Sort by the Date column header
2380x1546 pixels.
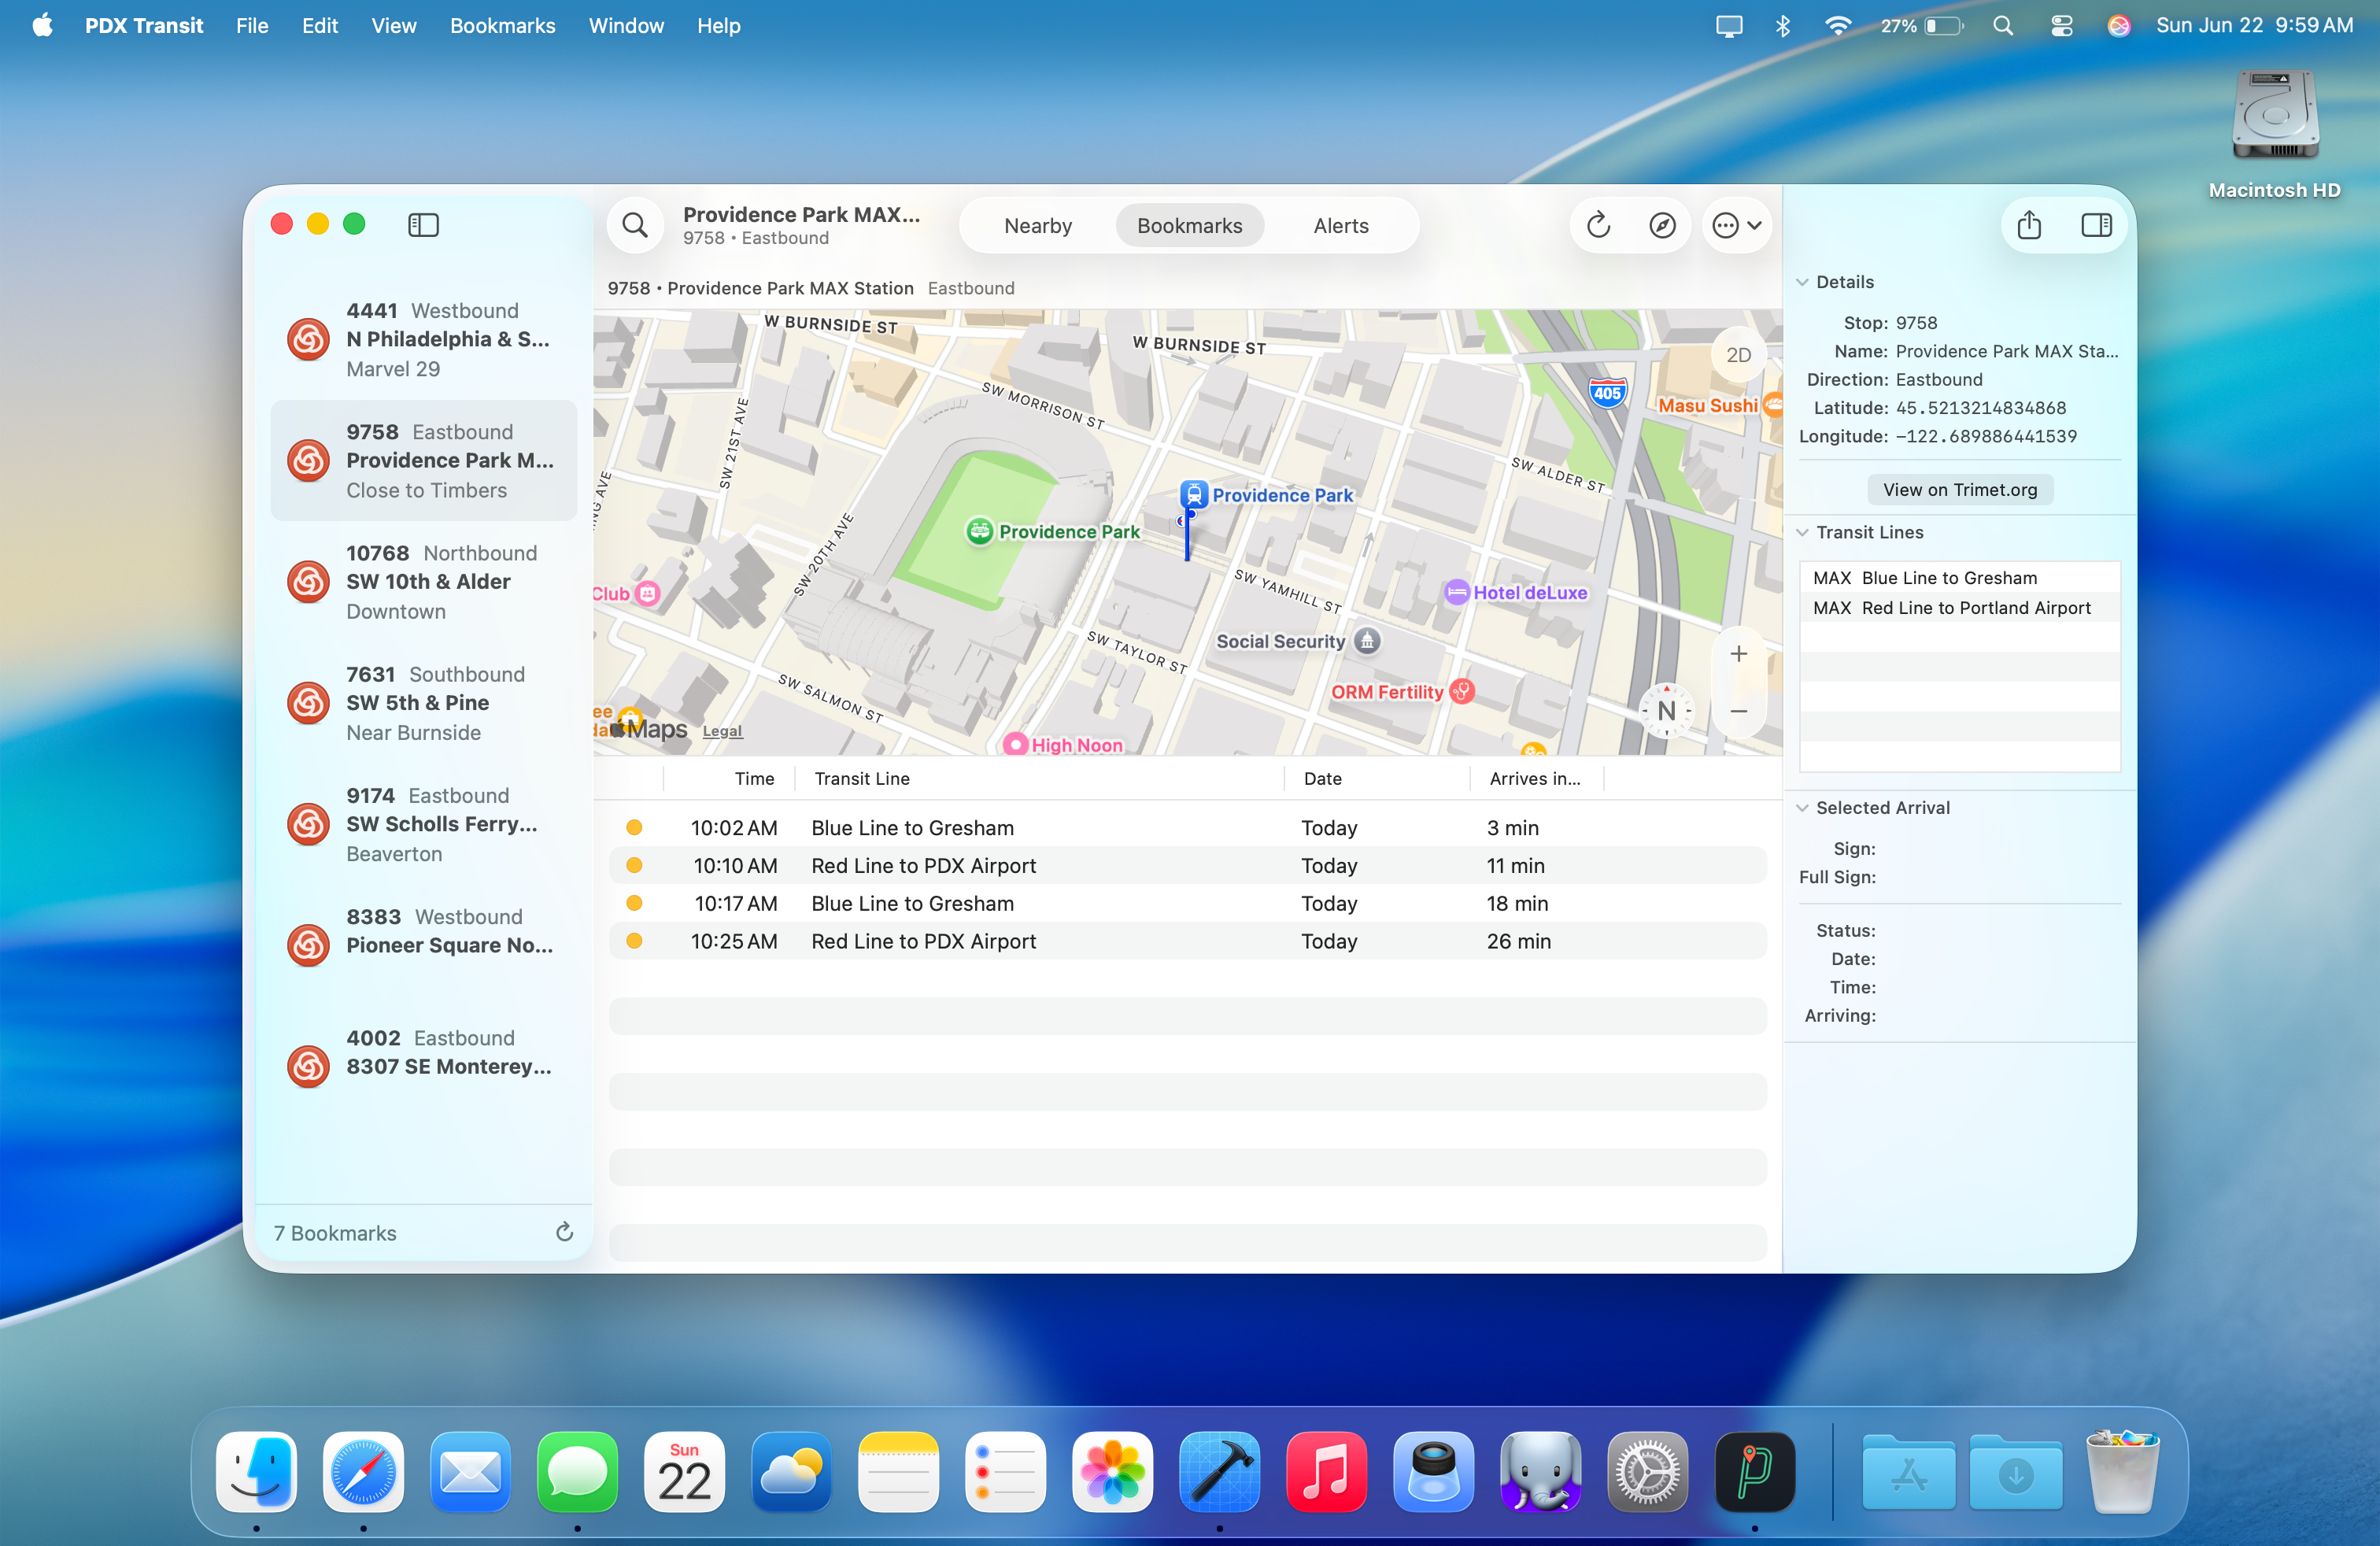click(x=1377, y=779)
